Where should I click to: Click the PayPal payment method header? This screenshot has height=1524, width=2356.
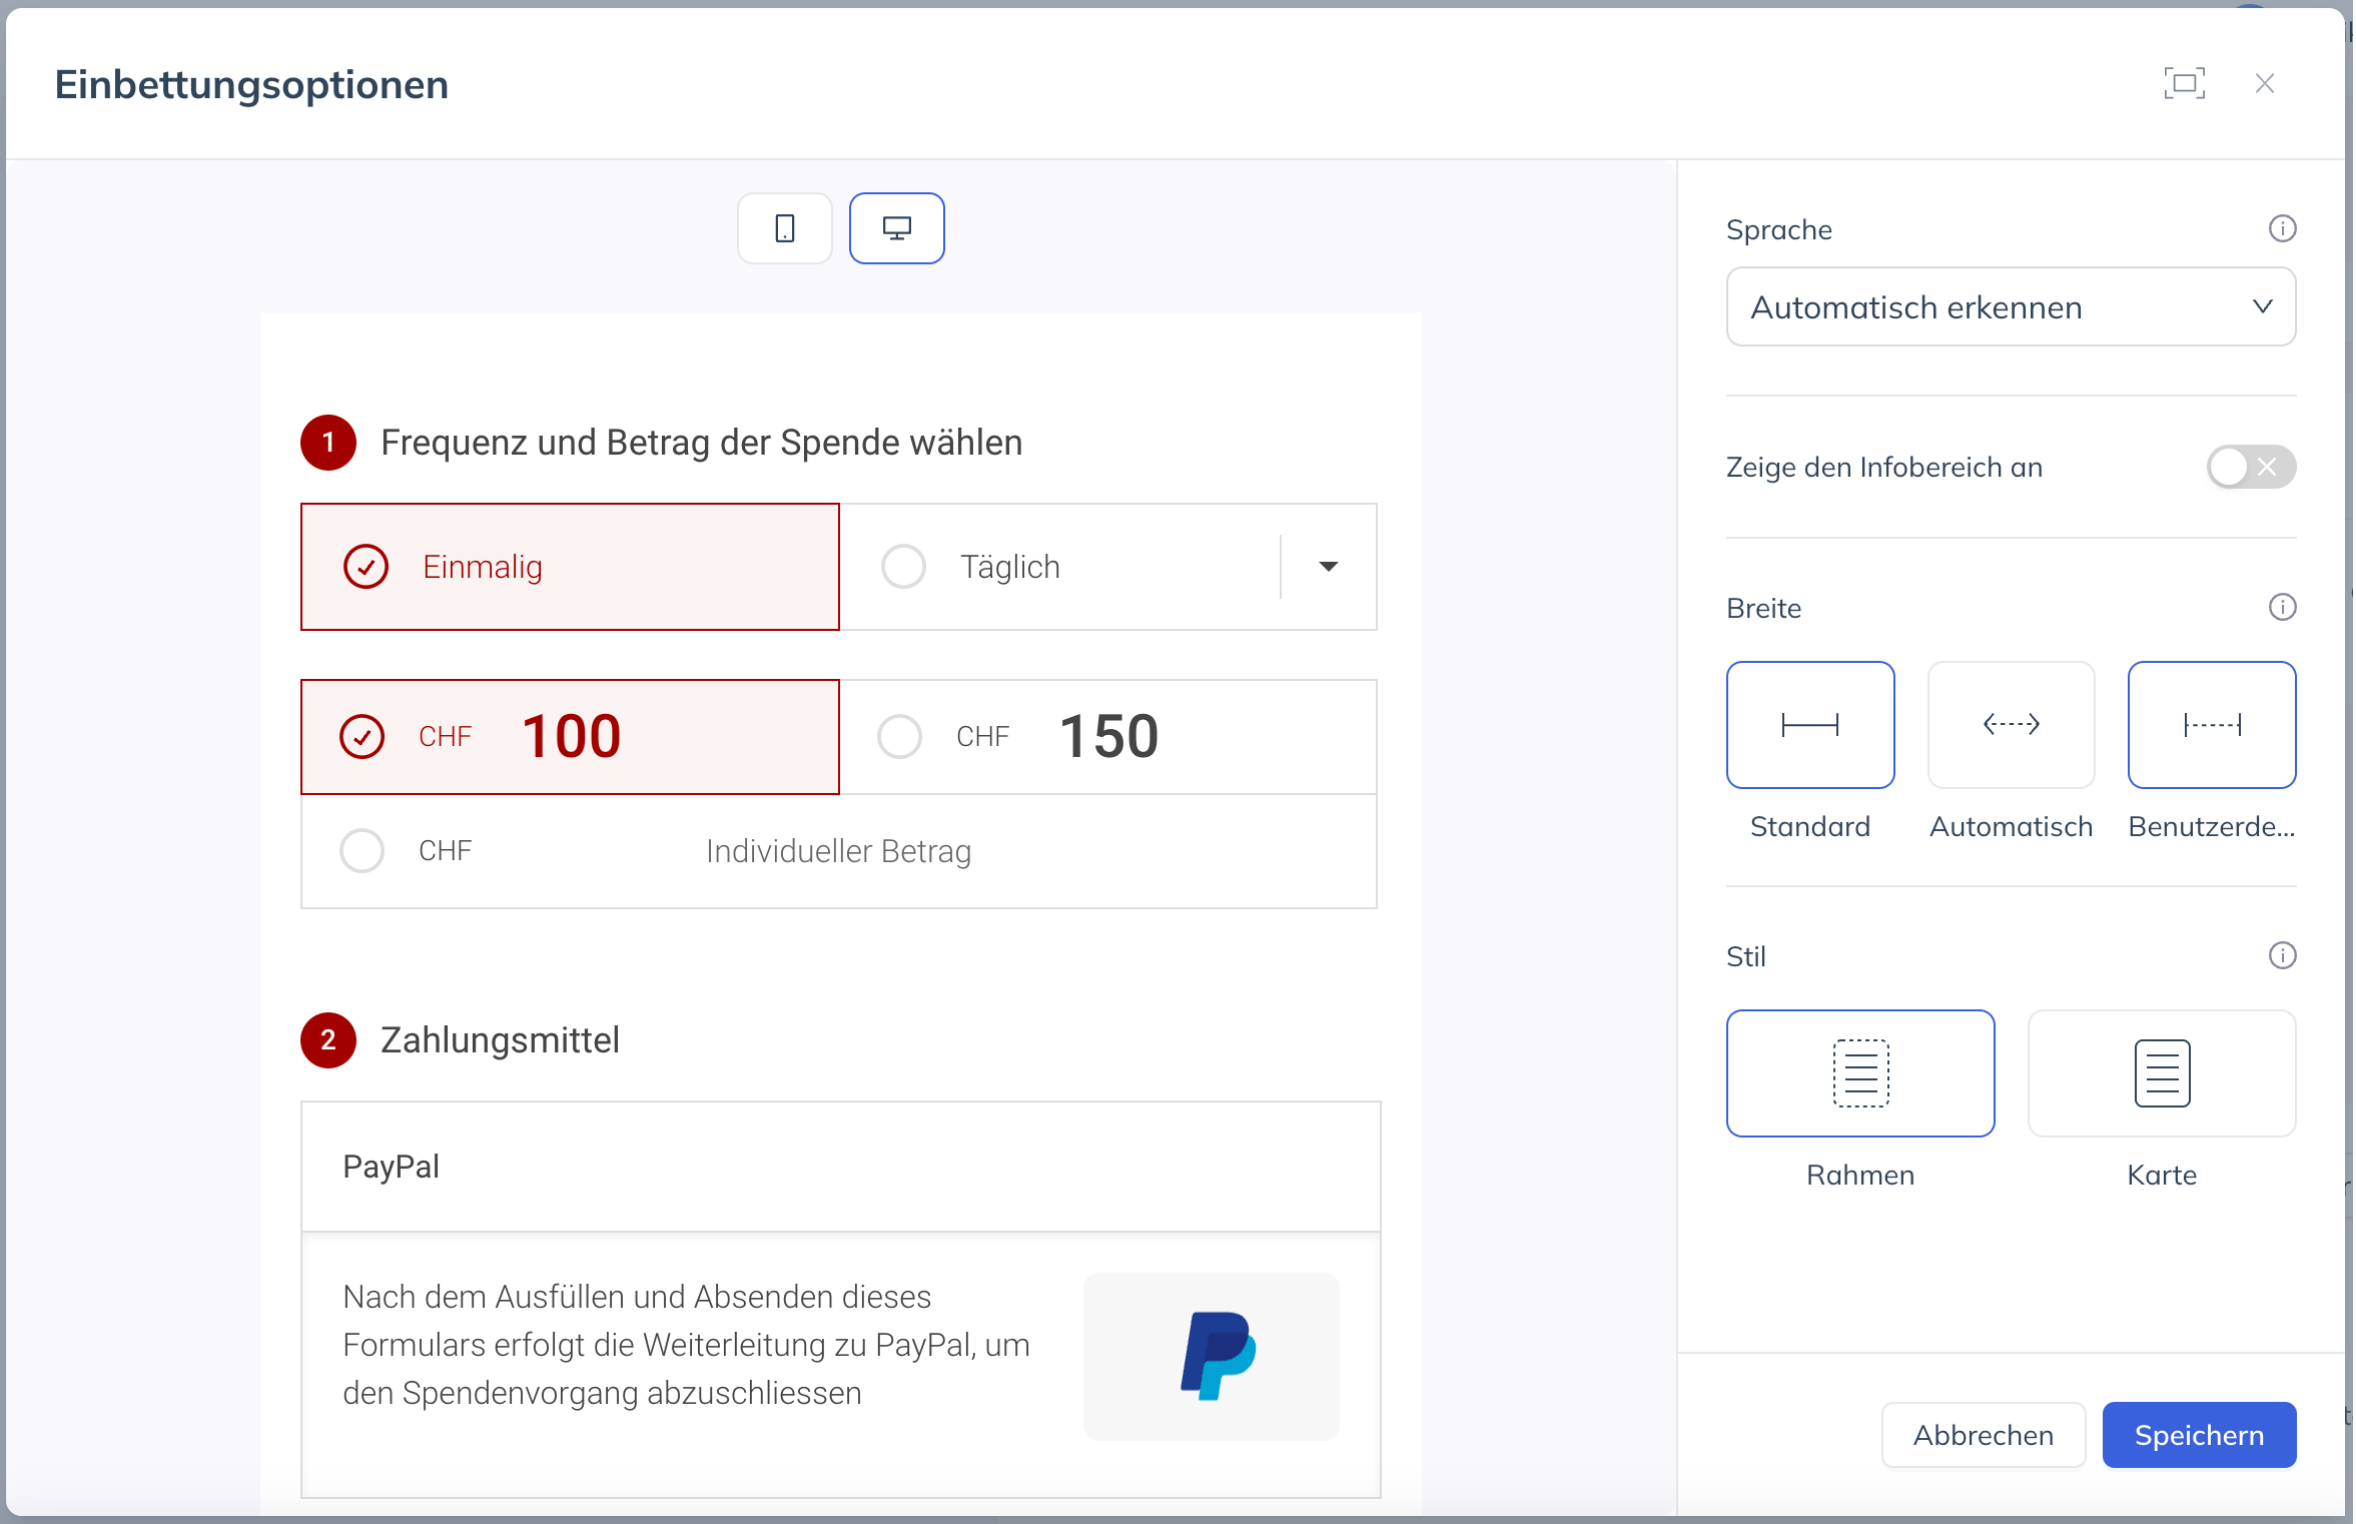pos(840,1167)
